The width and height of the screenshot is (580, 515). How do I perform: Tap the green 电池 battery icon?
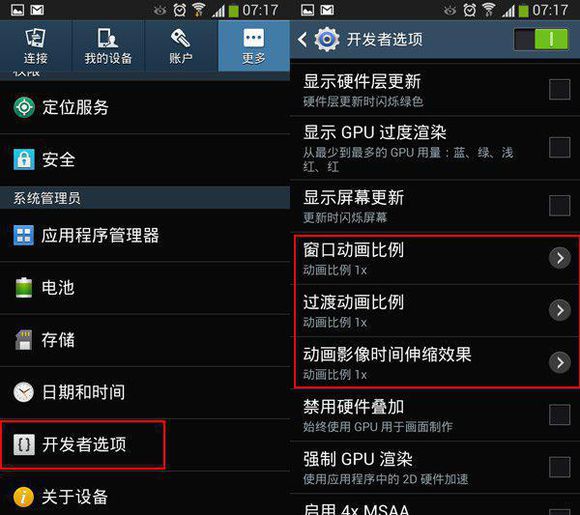(24, 287)
